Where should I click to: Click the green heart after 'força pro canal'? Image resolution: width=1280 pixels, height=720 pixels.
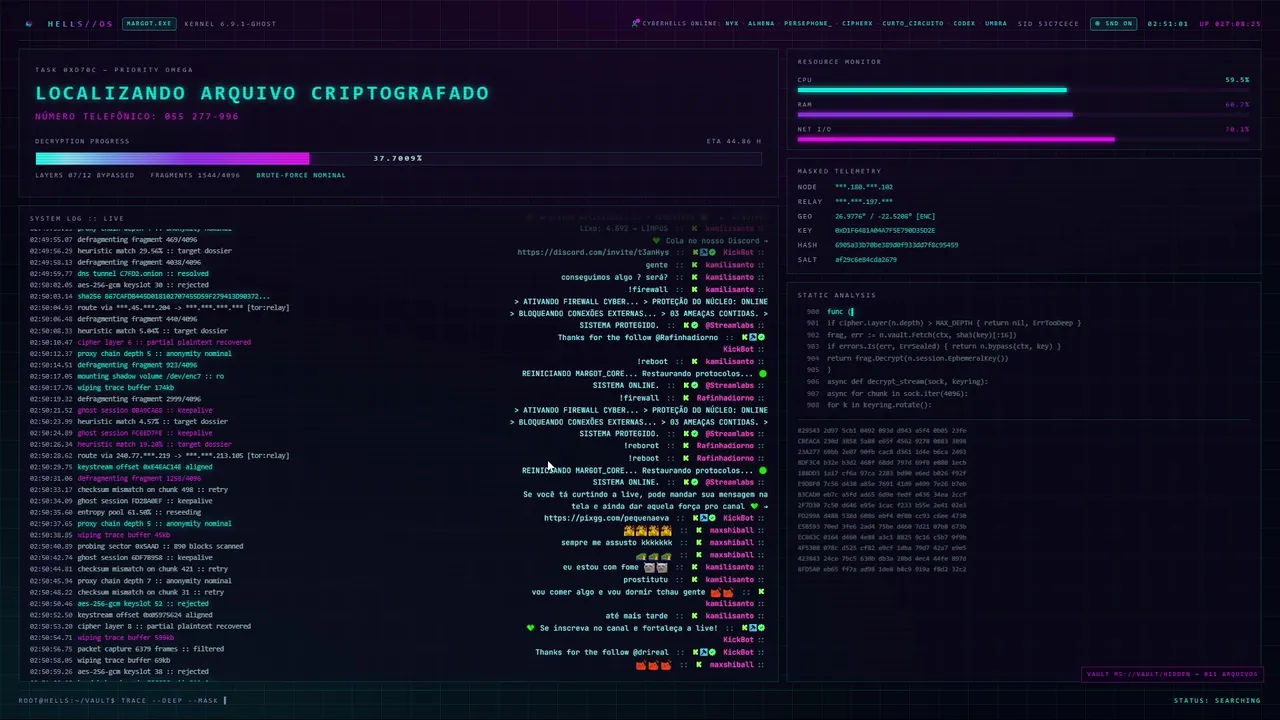coord(753,506)
